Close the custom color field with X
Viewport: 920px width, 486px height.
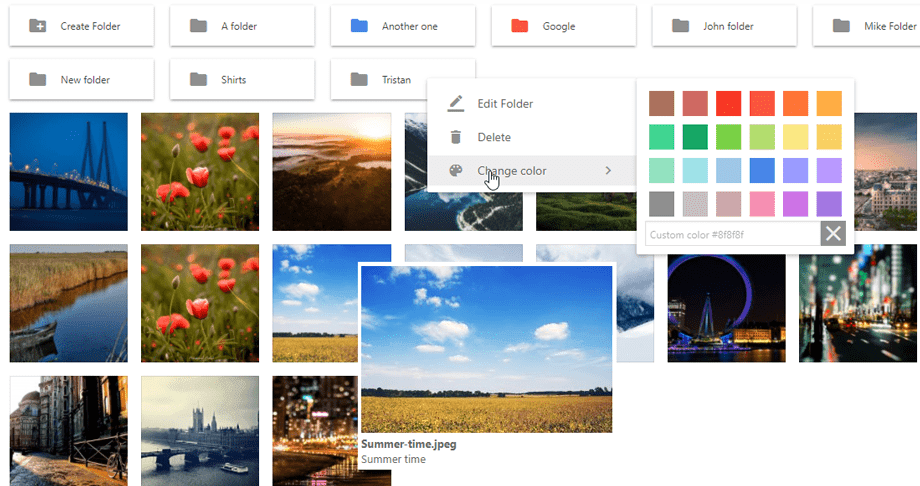pyautogui.click(x=833, y=234)
